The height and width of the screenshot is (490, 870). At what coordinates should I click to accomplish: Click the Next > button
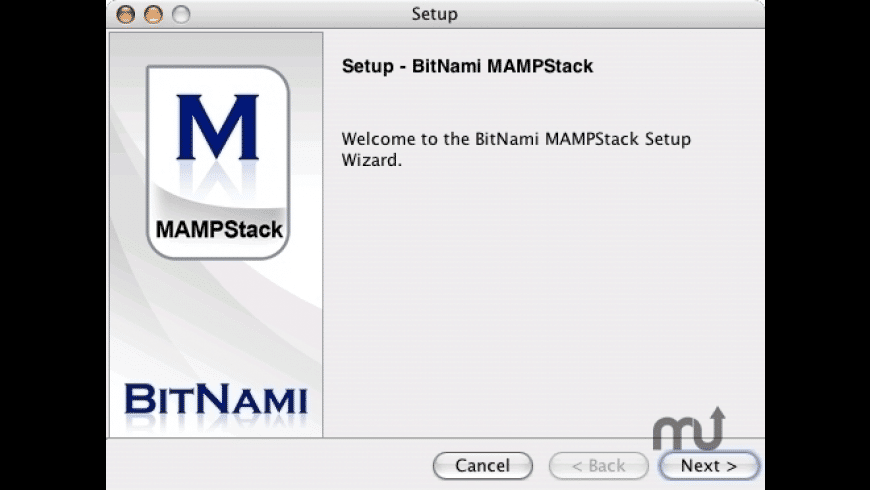coord(709,465)
